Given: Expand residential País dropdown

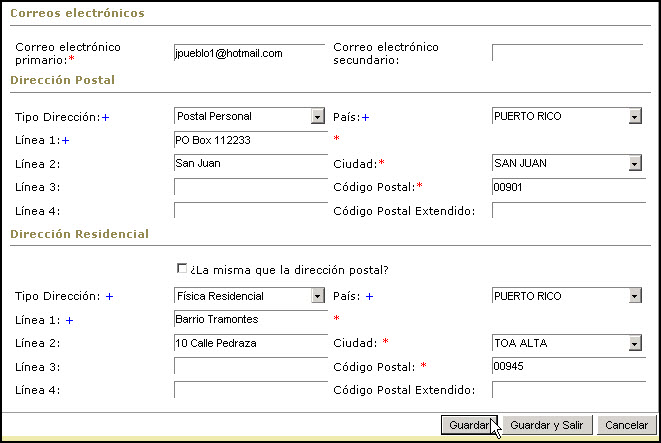Looking at the screenshot, I should (x=567, y=296).
